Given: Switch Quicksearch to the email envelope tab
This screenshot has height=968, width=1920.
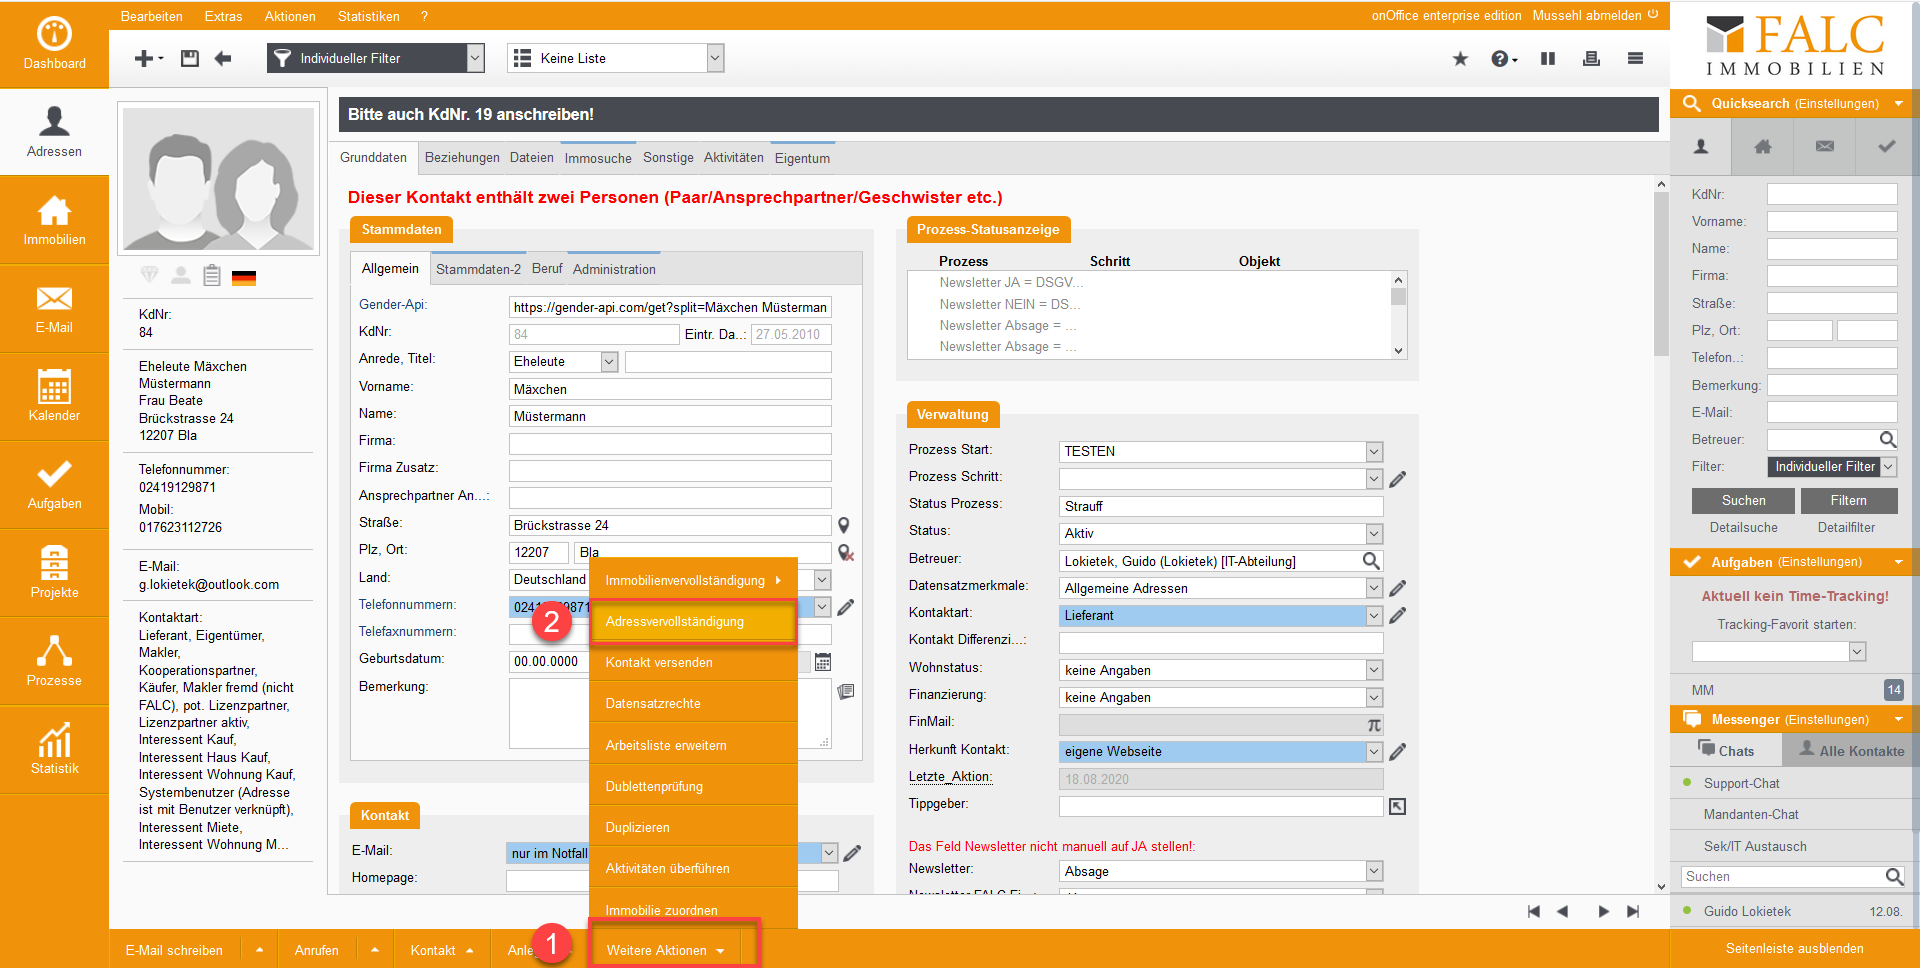Looking at the screenshot, I should click(x=1824, y=147).
